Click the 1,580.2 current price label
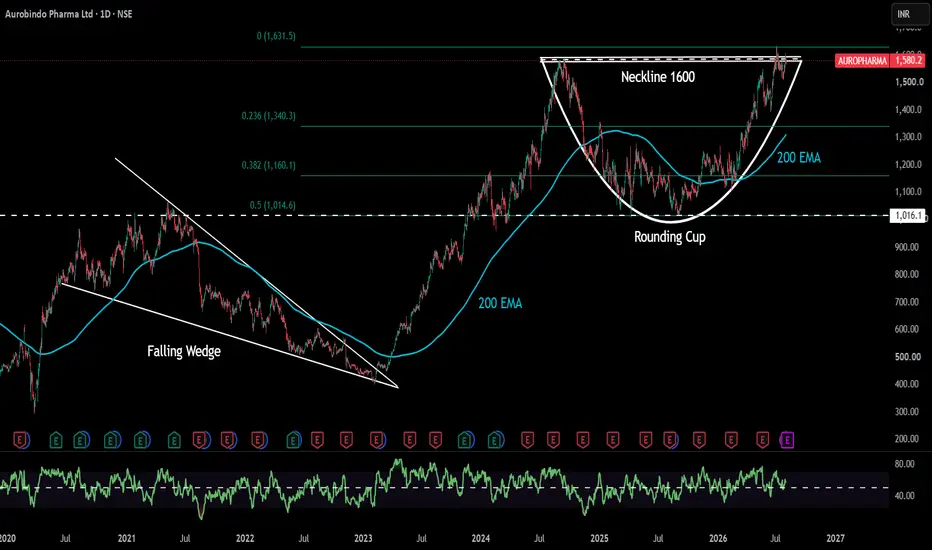Image resolution: width=932 pixels, height=550 pixels. point(908,61)
